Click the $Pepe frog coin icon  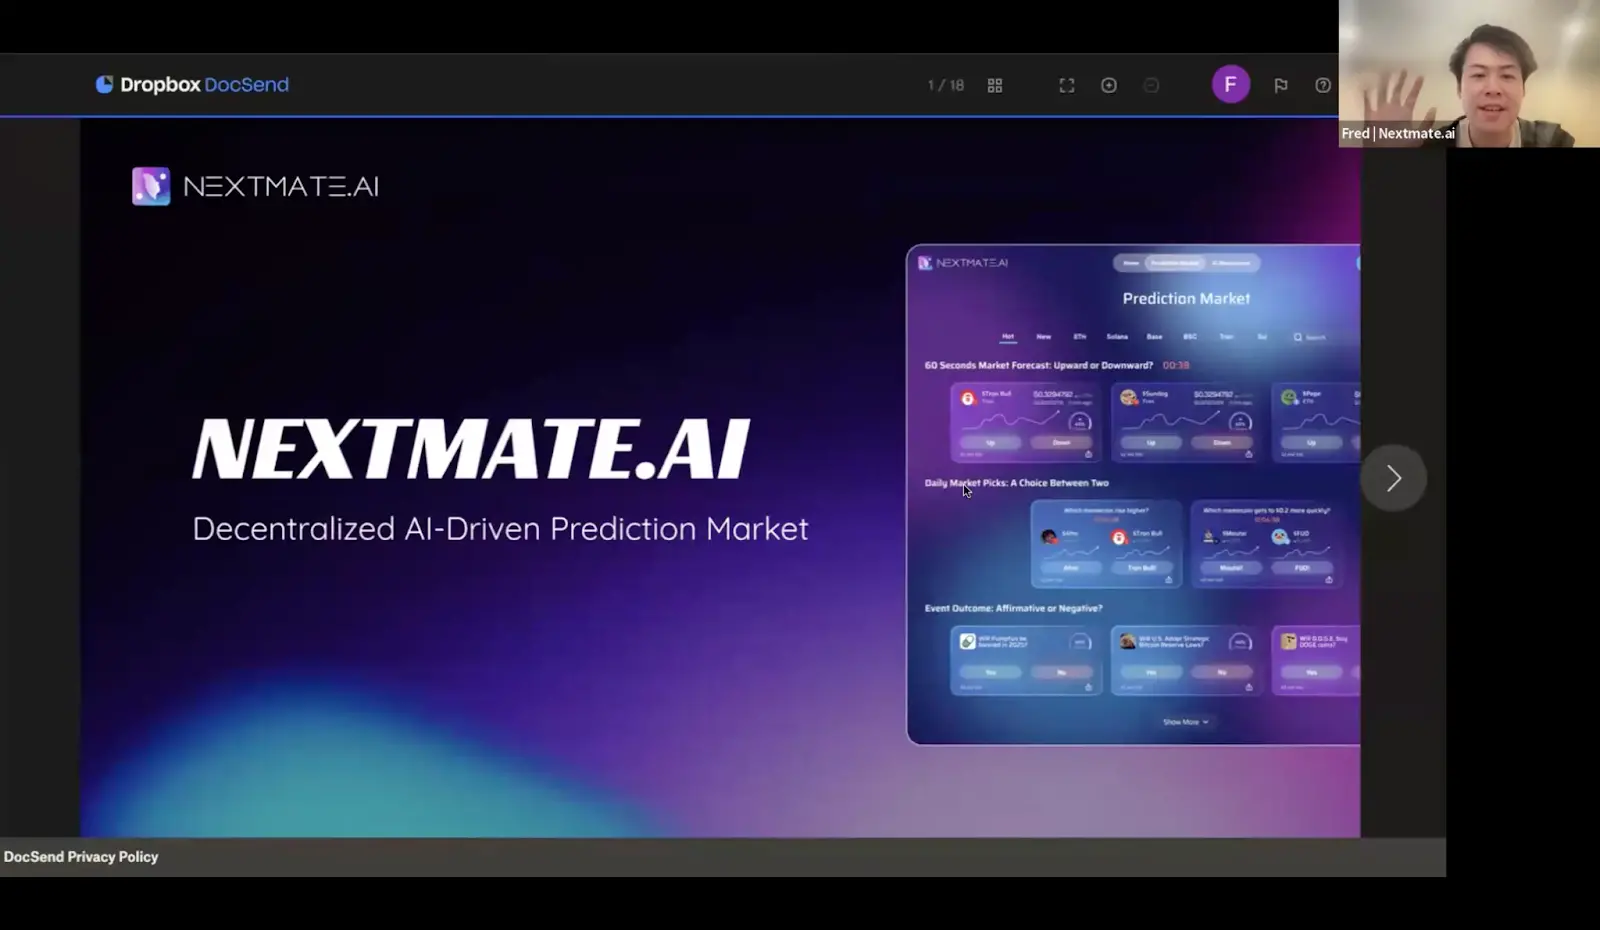coord(1289,398)
